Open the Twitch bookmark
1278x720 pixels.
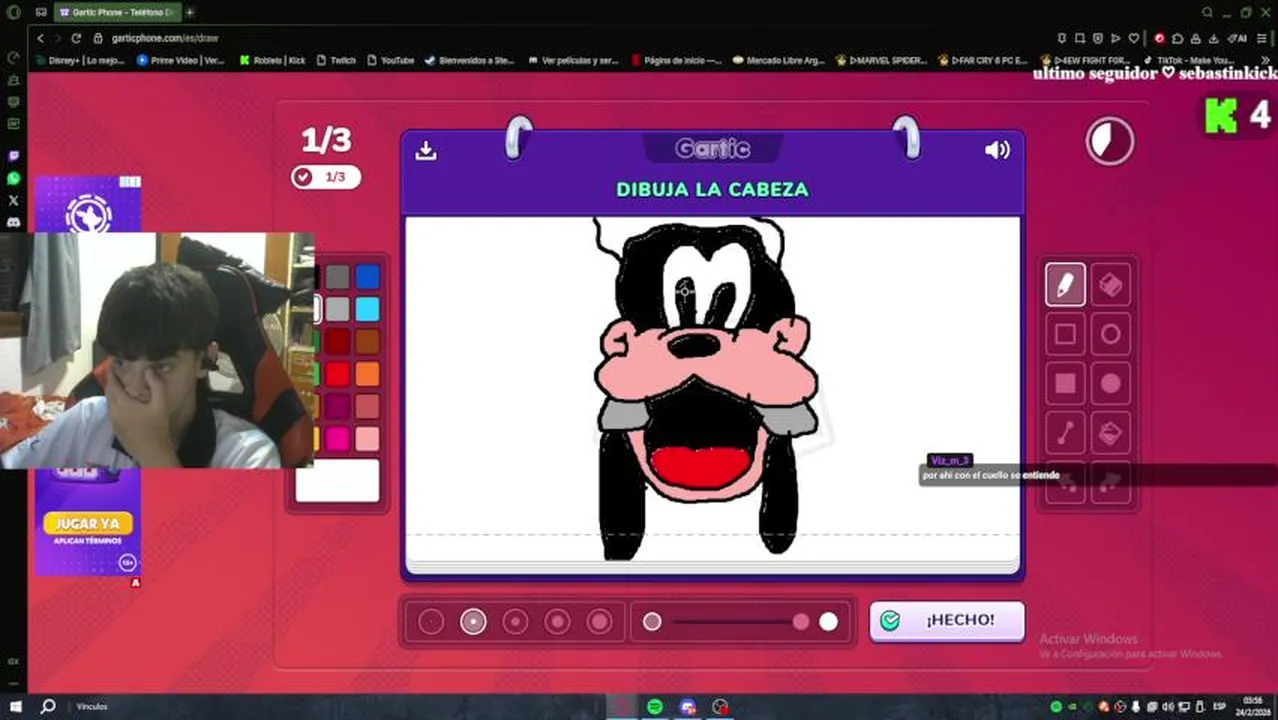(x=337, y=60)
